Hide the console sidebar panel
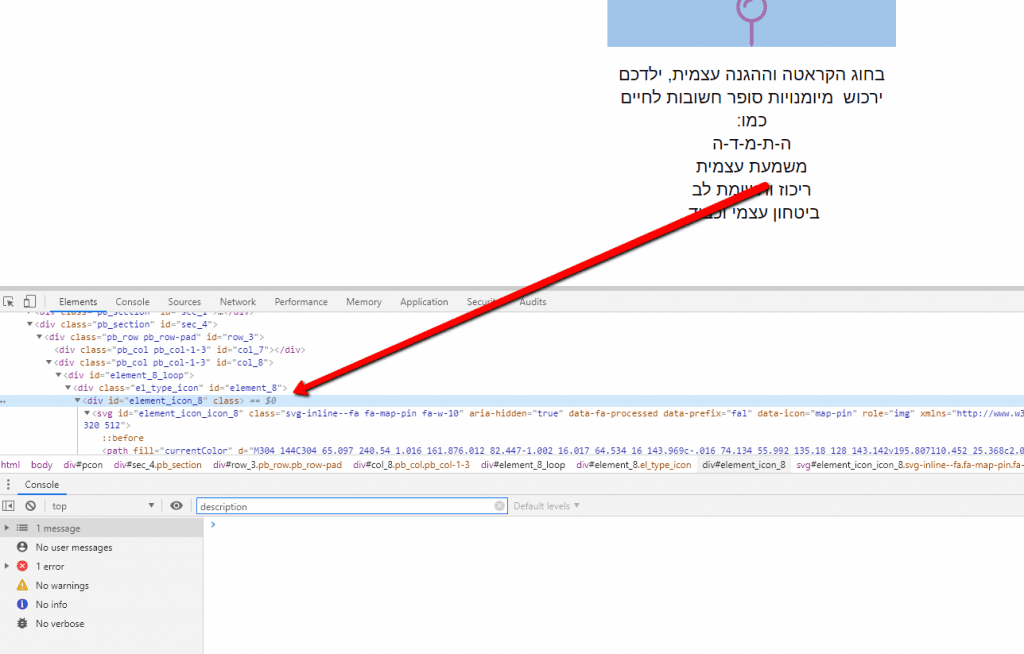 (9, 506)
